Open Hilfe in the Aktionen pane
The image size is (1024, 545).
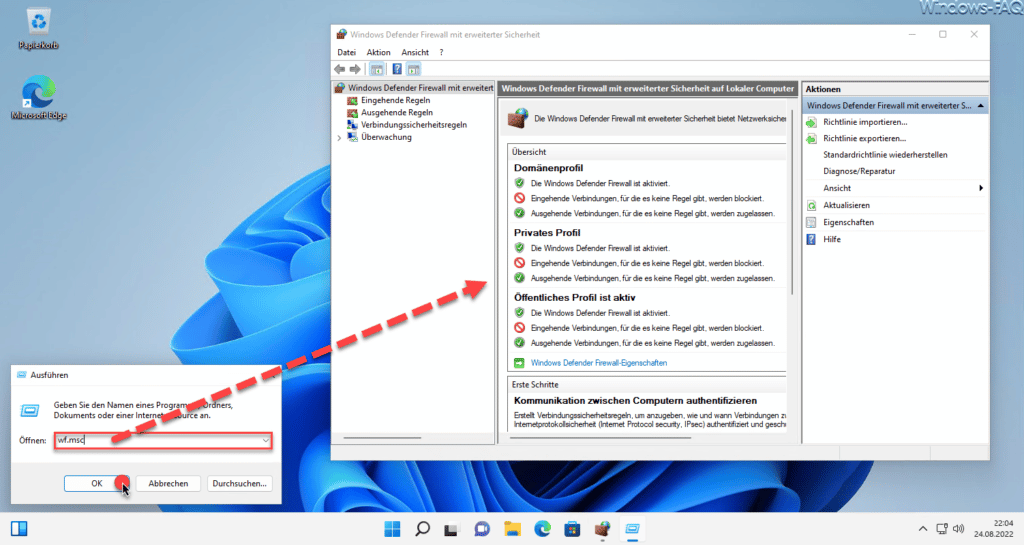[x=832, y=240]
